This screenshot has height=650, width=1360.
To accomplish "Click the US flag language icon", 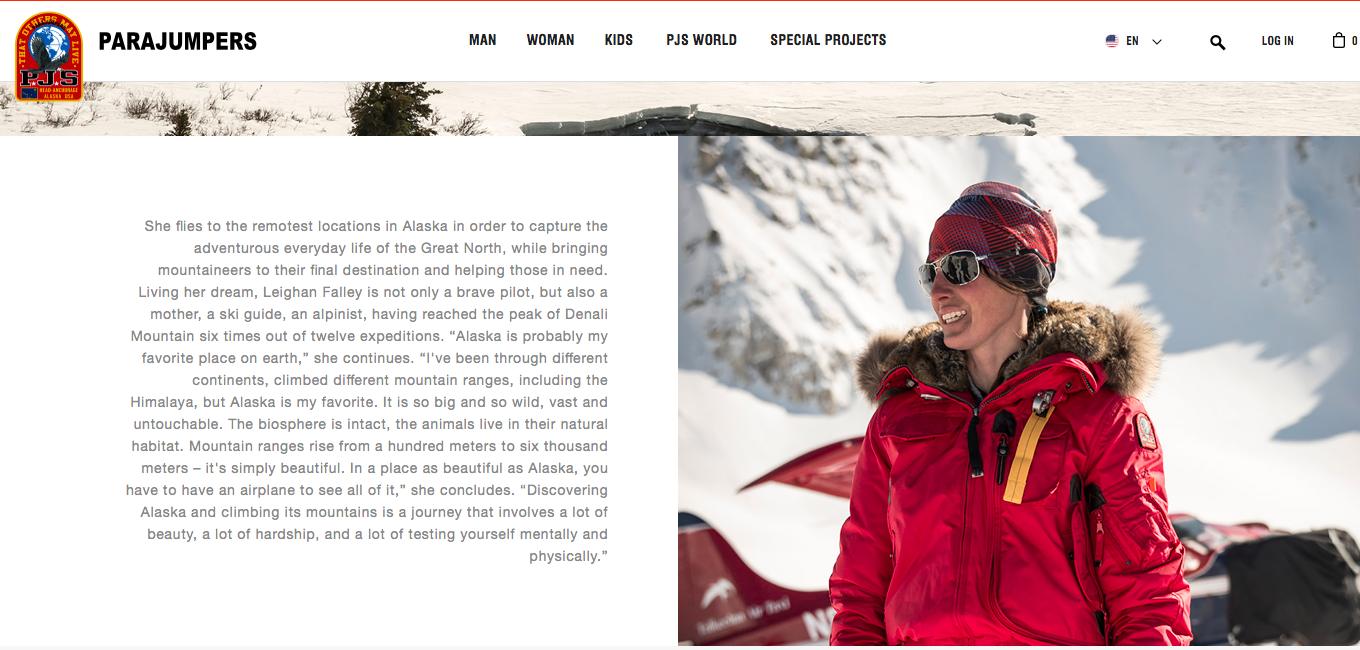I will [1111, 41].
